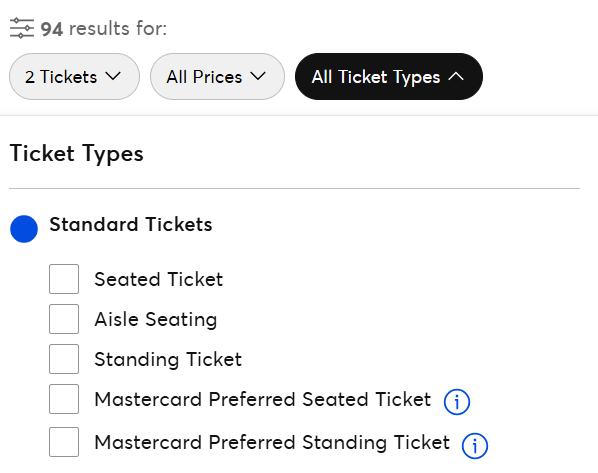This screenshot has height=473, width=598.
Task: Click the 94 results for text
Action: (x=104, y=29)
